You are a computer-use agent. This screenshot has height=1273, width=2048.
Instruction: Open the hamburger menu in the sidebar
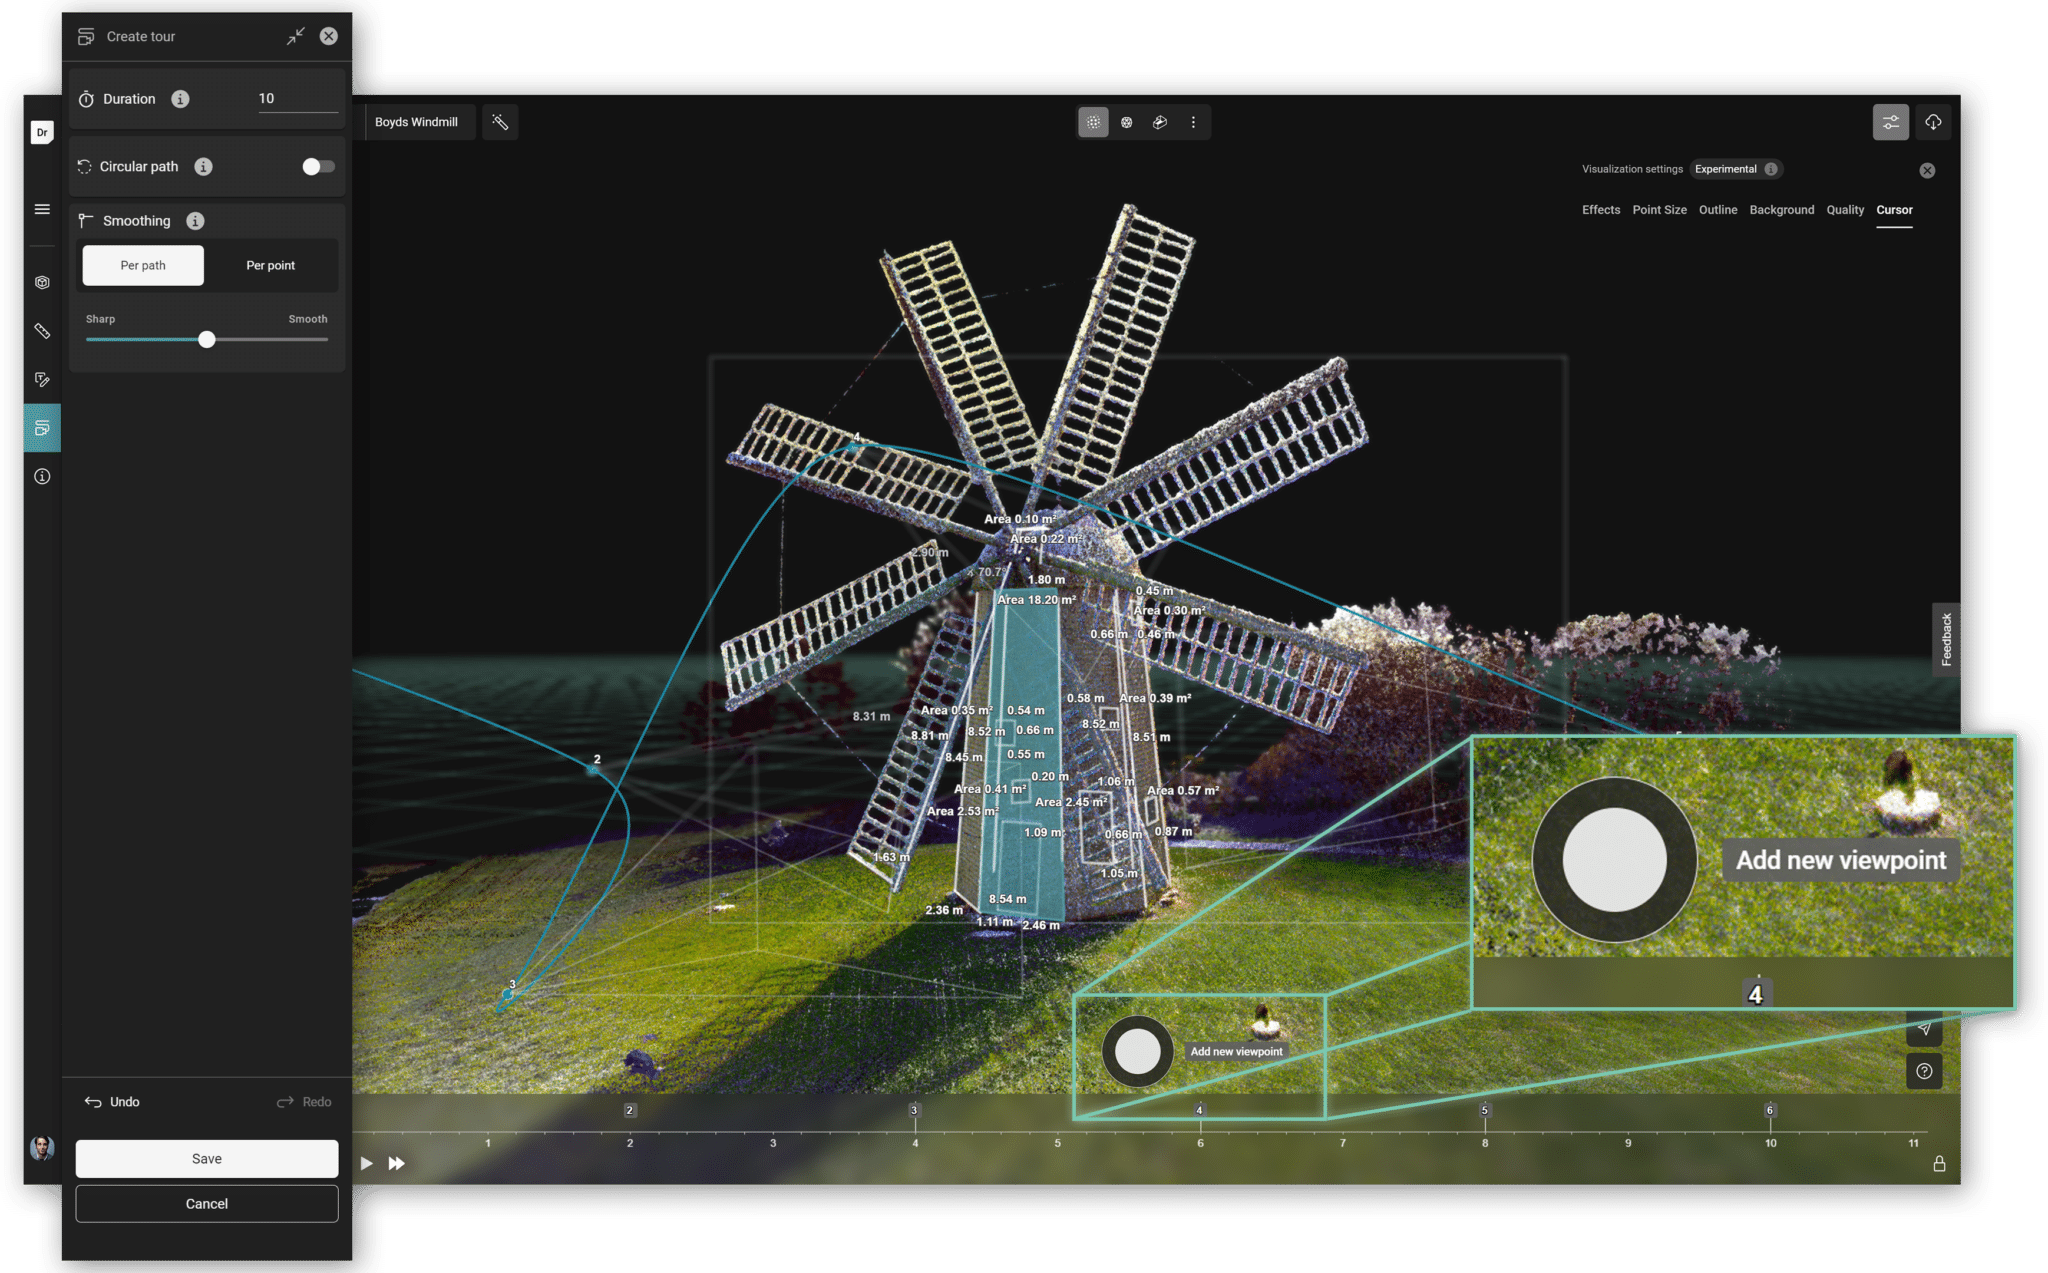click(x=42, y=209)
